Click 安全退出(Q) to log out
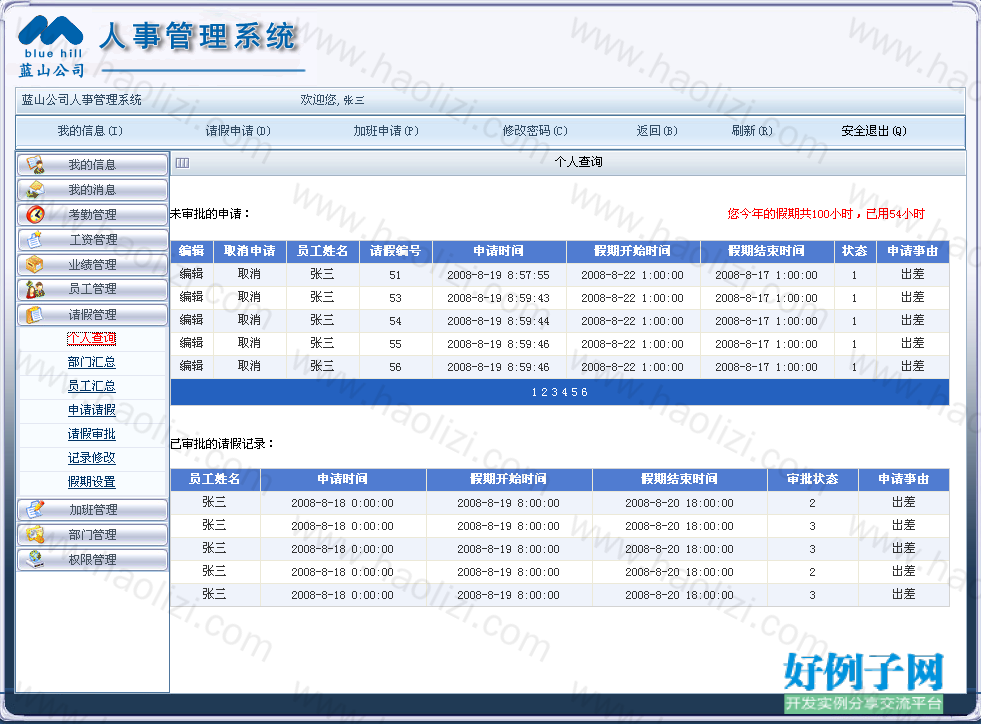Image resolution: width=981 pixels, height=724 pixels. (x=874, y=131)
